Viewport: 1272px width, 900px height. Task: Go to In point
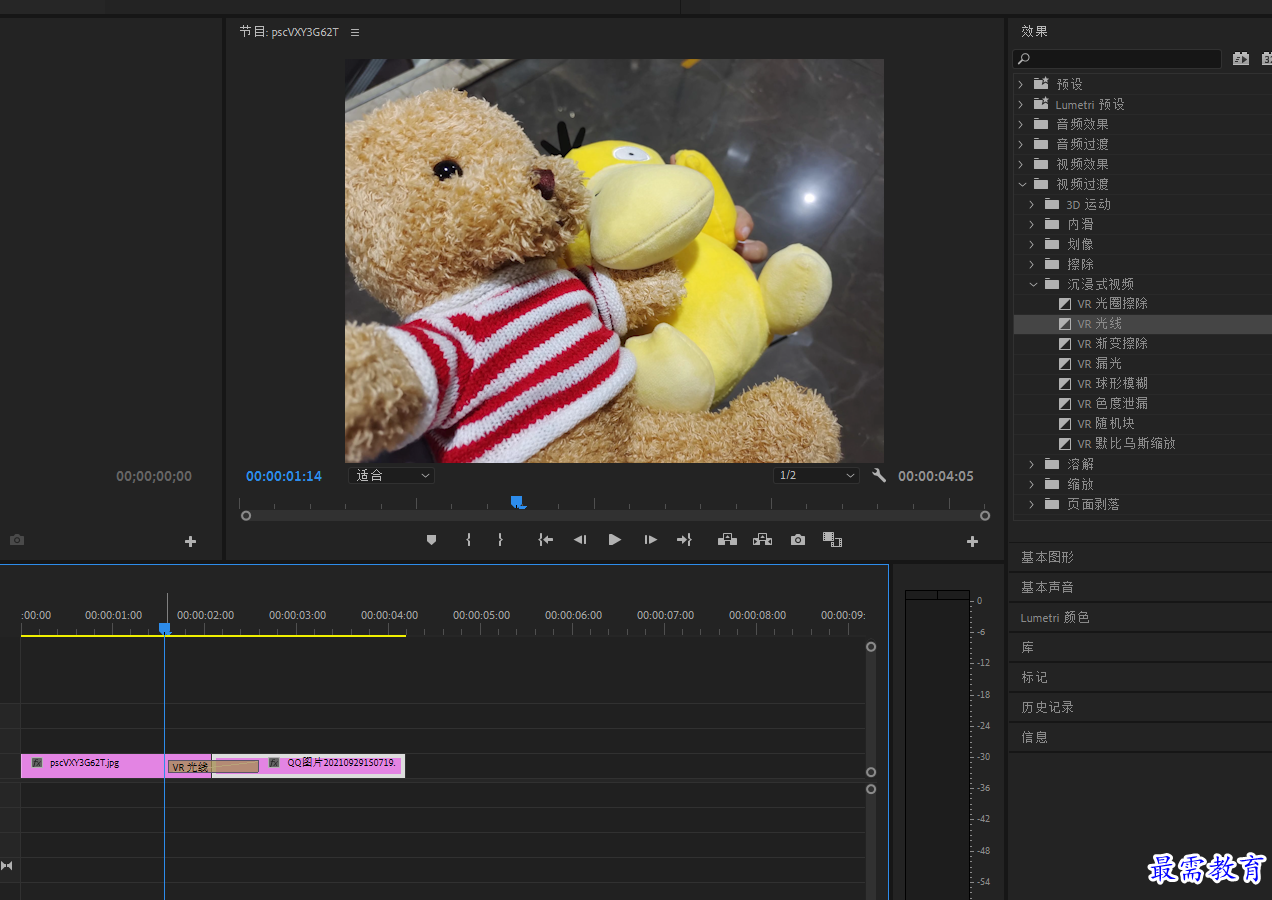coord(545,540)
